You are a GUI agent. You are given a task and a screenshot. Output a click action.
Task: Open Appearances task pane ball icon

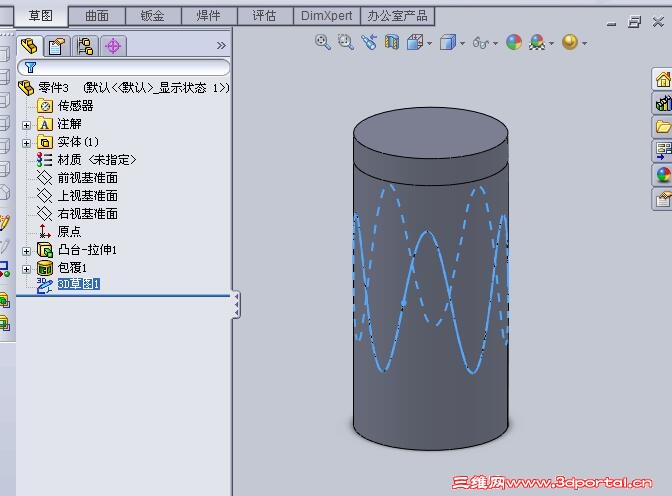click(x=663, y=175)
